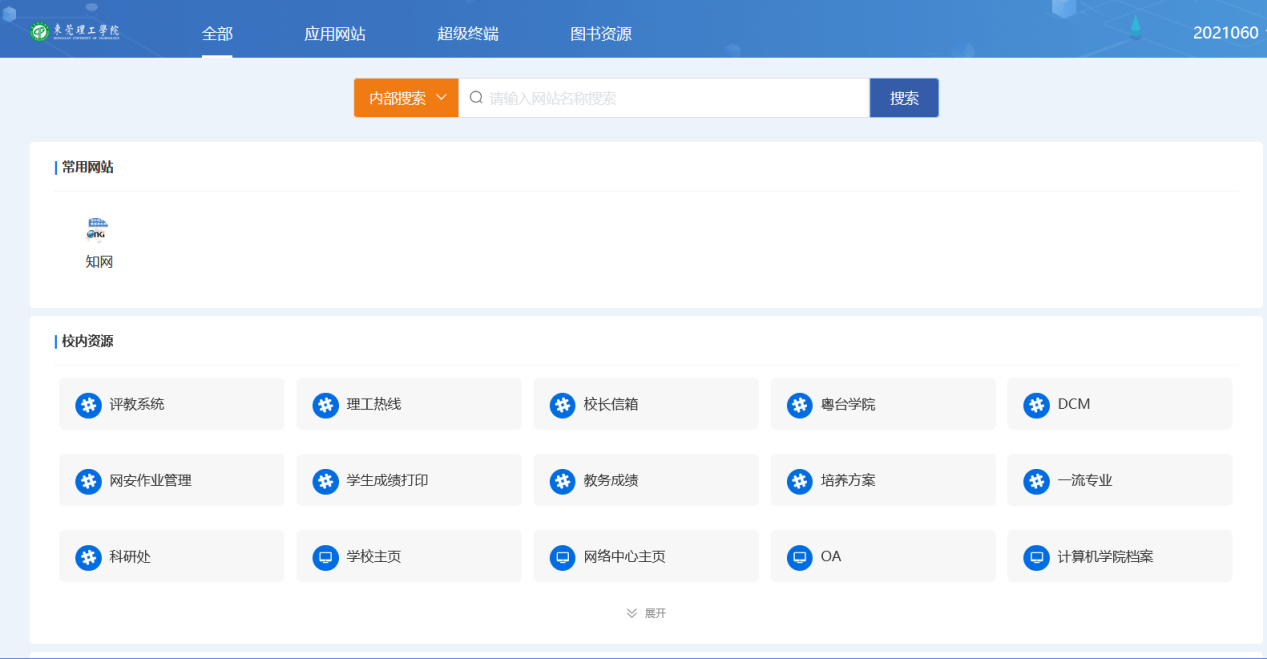Viewport: 1267px width, 659px height.
Task: Click the DCM text label
Action: pyautogui.click(x=1074, y=404)
